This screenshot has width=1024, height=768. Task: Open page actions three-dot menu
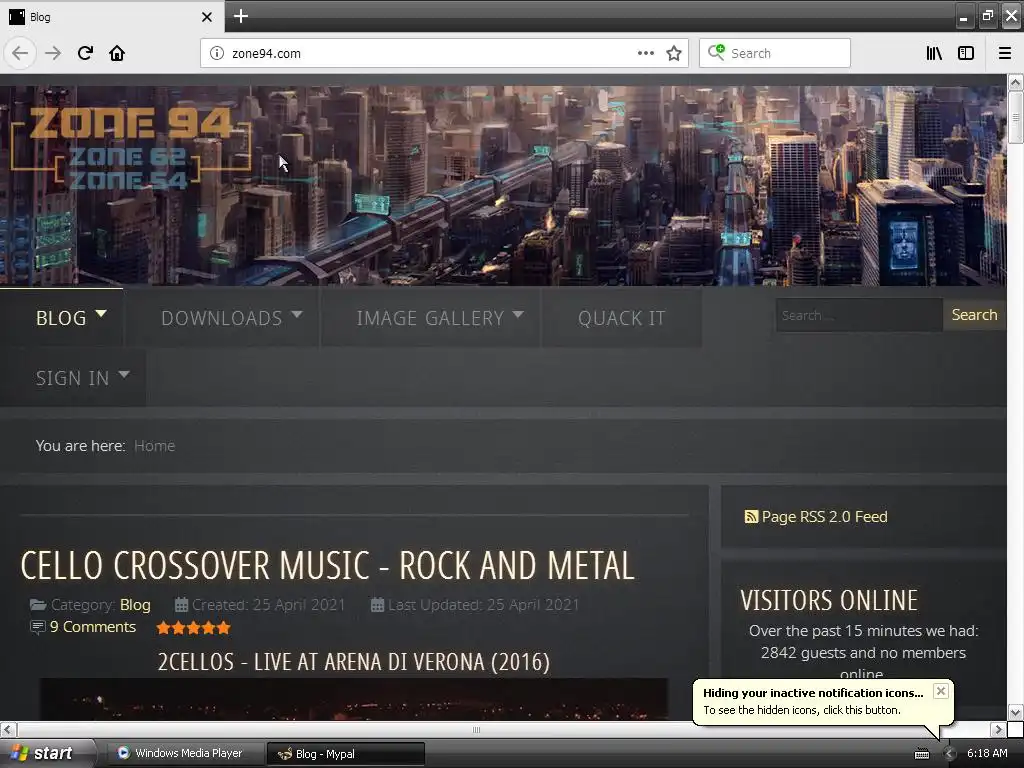coord(645,53)
